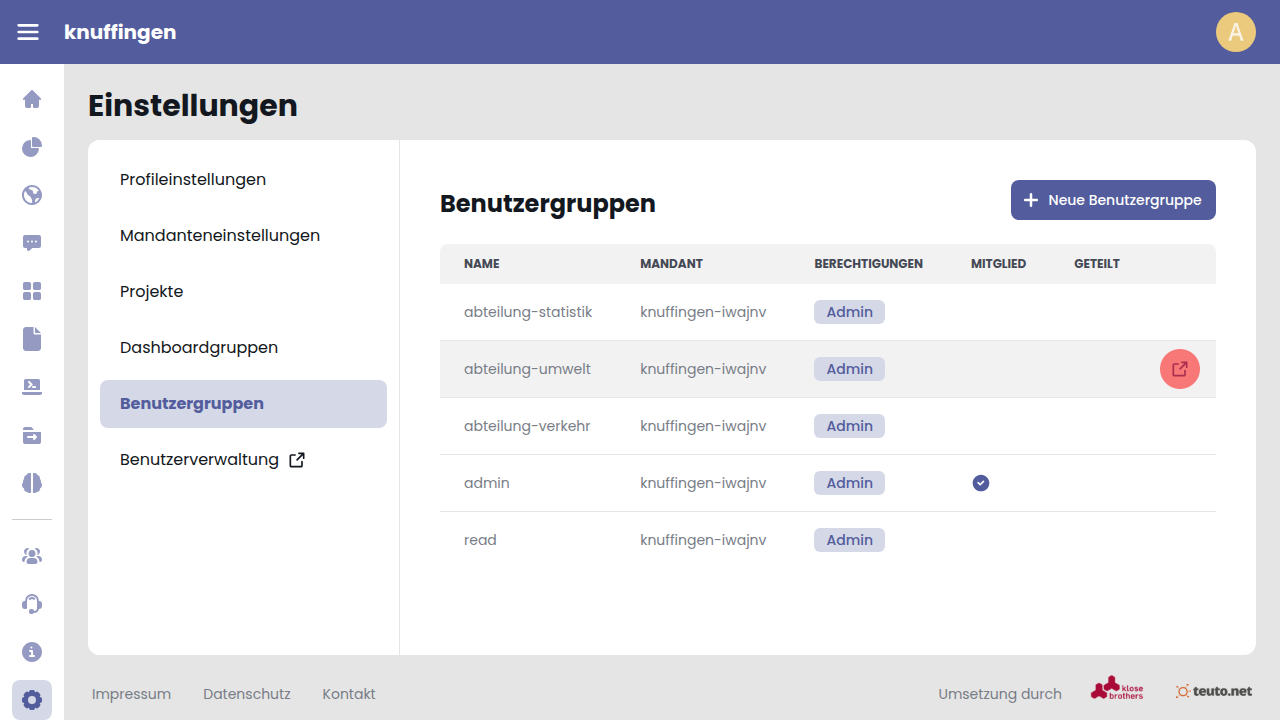Select Profileinstellungen in settings menu
Image resolution: width=1280 pixels, height=720 pixels.
(x=193, y=180)
